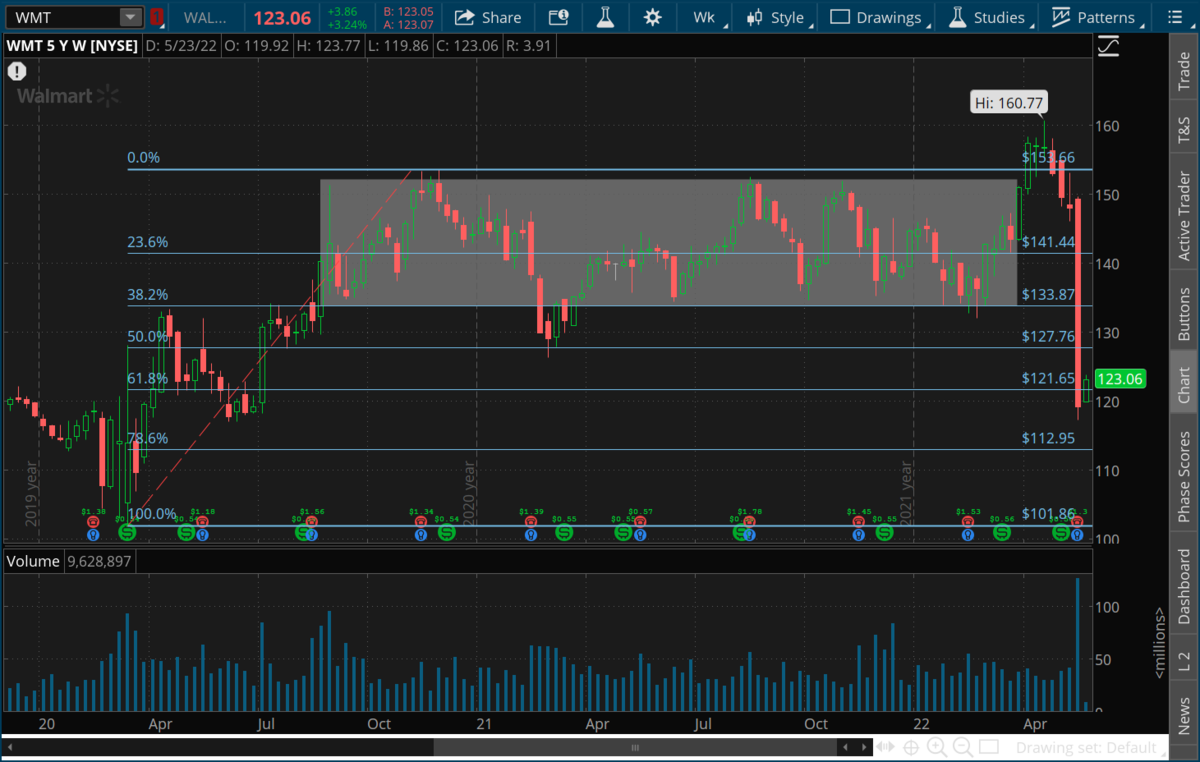Click the red earnings icon under $1.45

[858, 521]
